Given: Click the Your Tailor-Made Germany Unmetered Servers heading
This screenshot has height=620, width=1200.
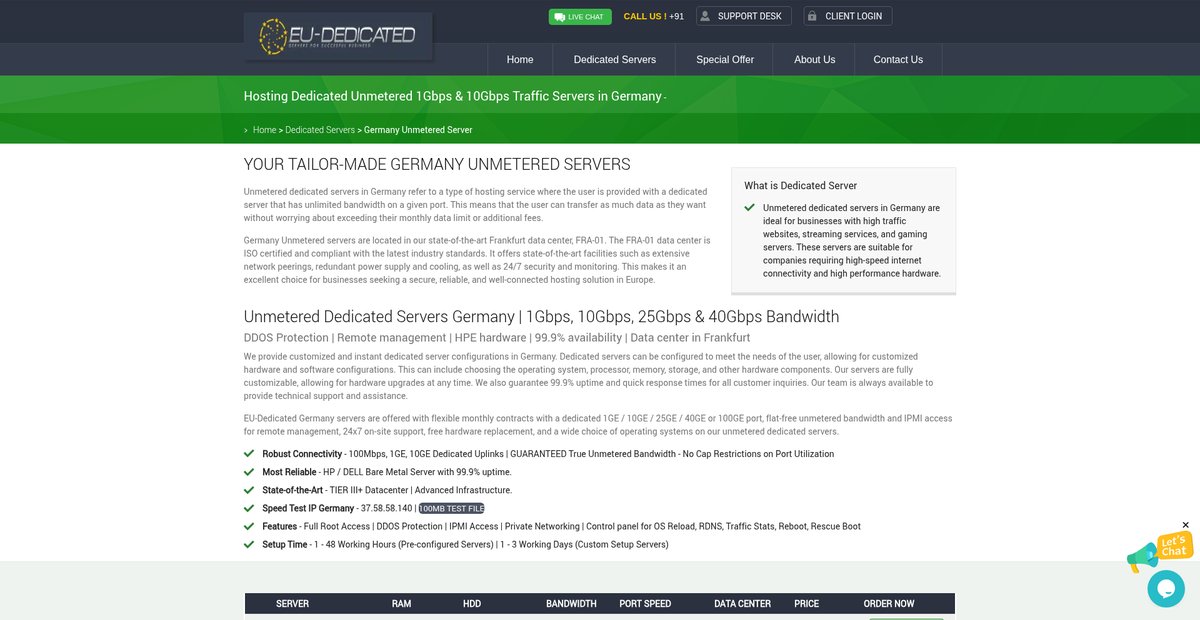Looking at the screenshot, I should 437,164.
